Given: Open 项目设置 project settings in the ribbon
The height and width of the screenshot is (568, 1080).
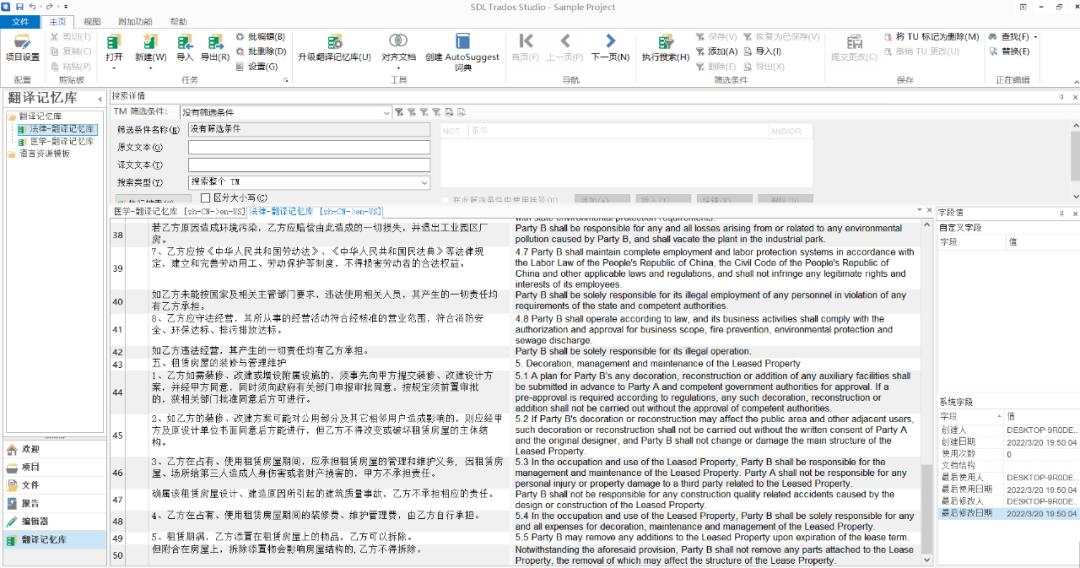Looking at the screenshot, I should pyautogui.click(x=23, y=48).
